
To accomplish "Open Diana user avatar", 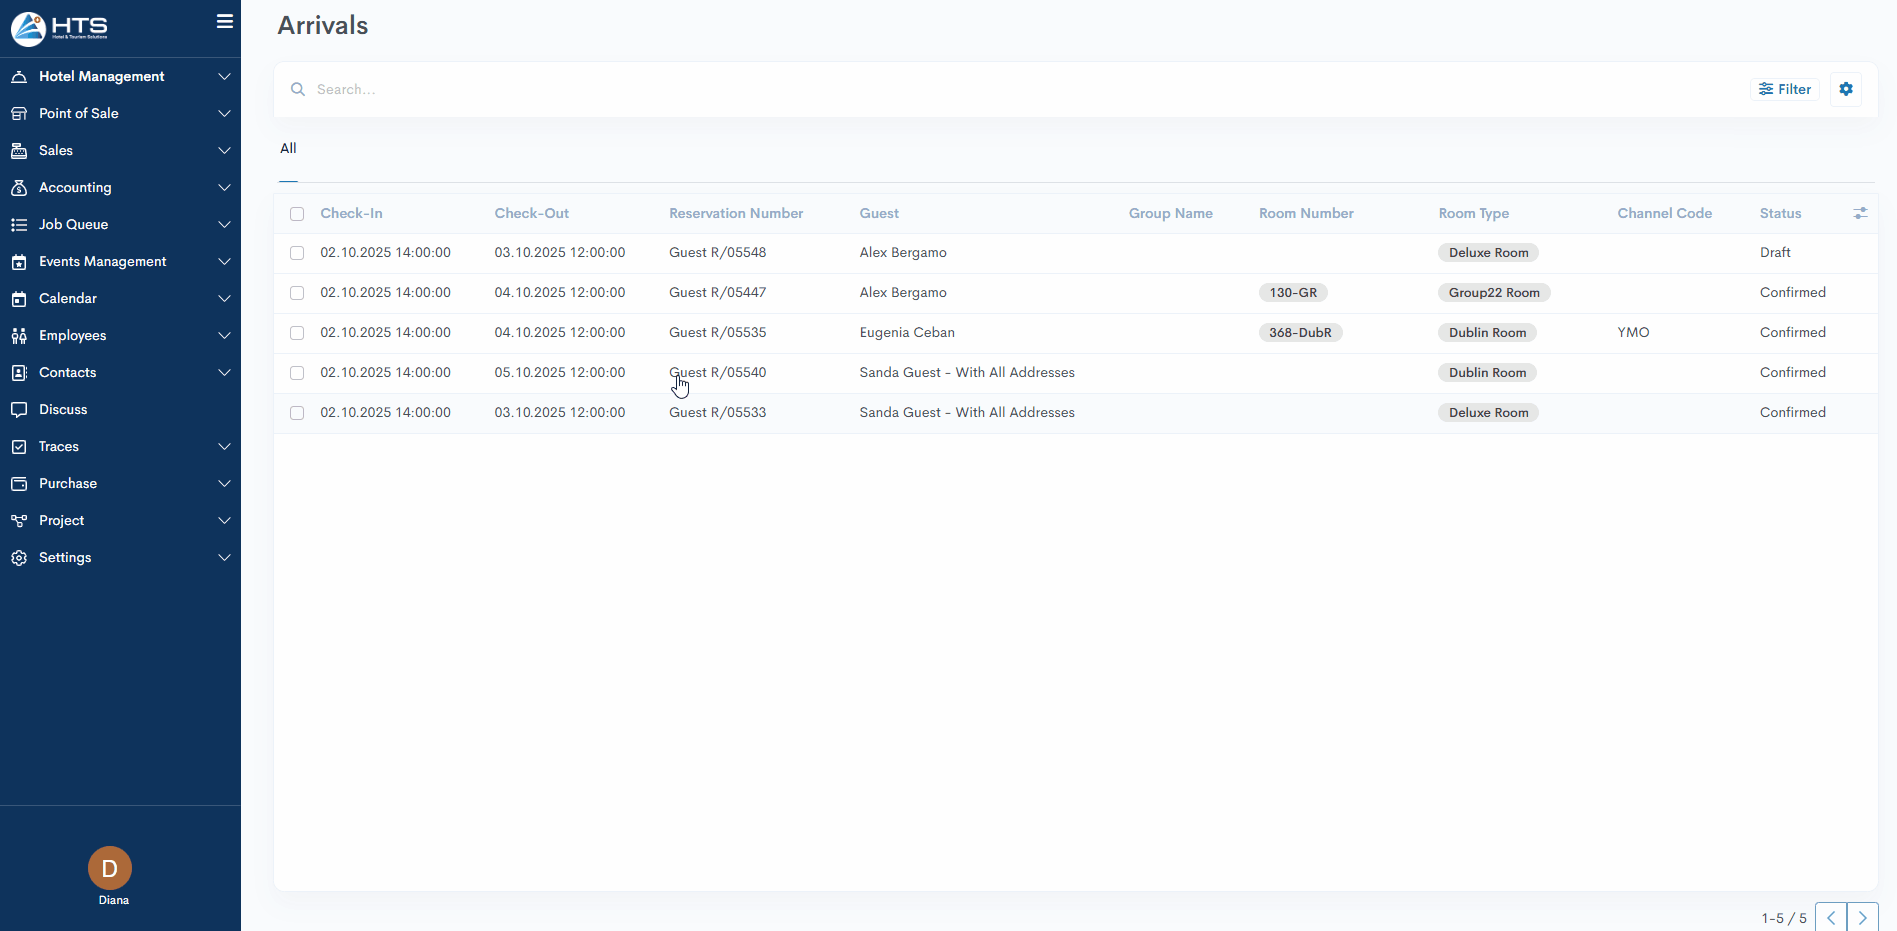I will [110, 868].
